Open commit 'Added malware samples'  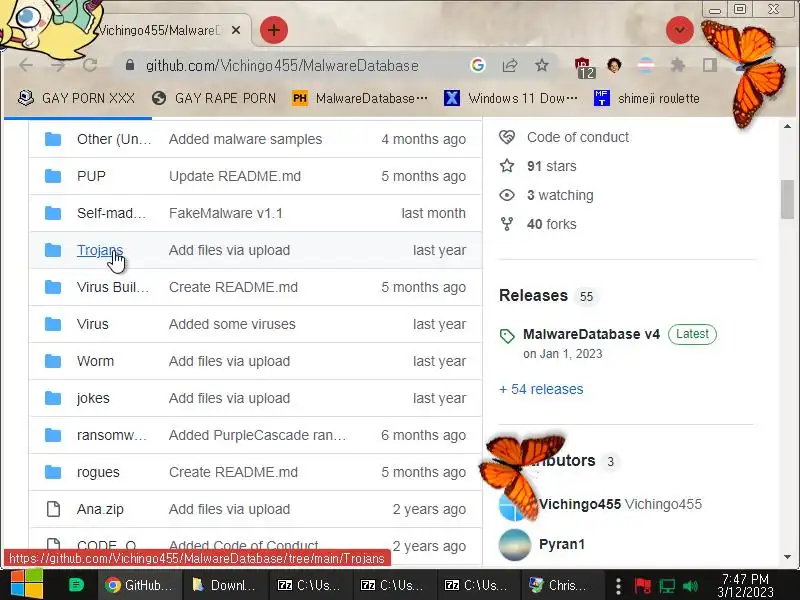point(245,139)
